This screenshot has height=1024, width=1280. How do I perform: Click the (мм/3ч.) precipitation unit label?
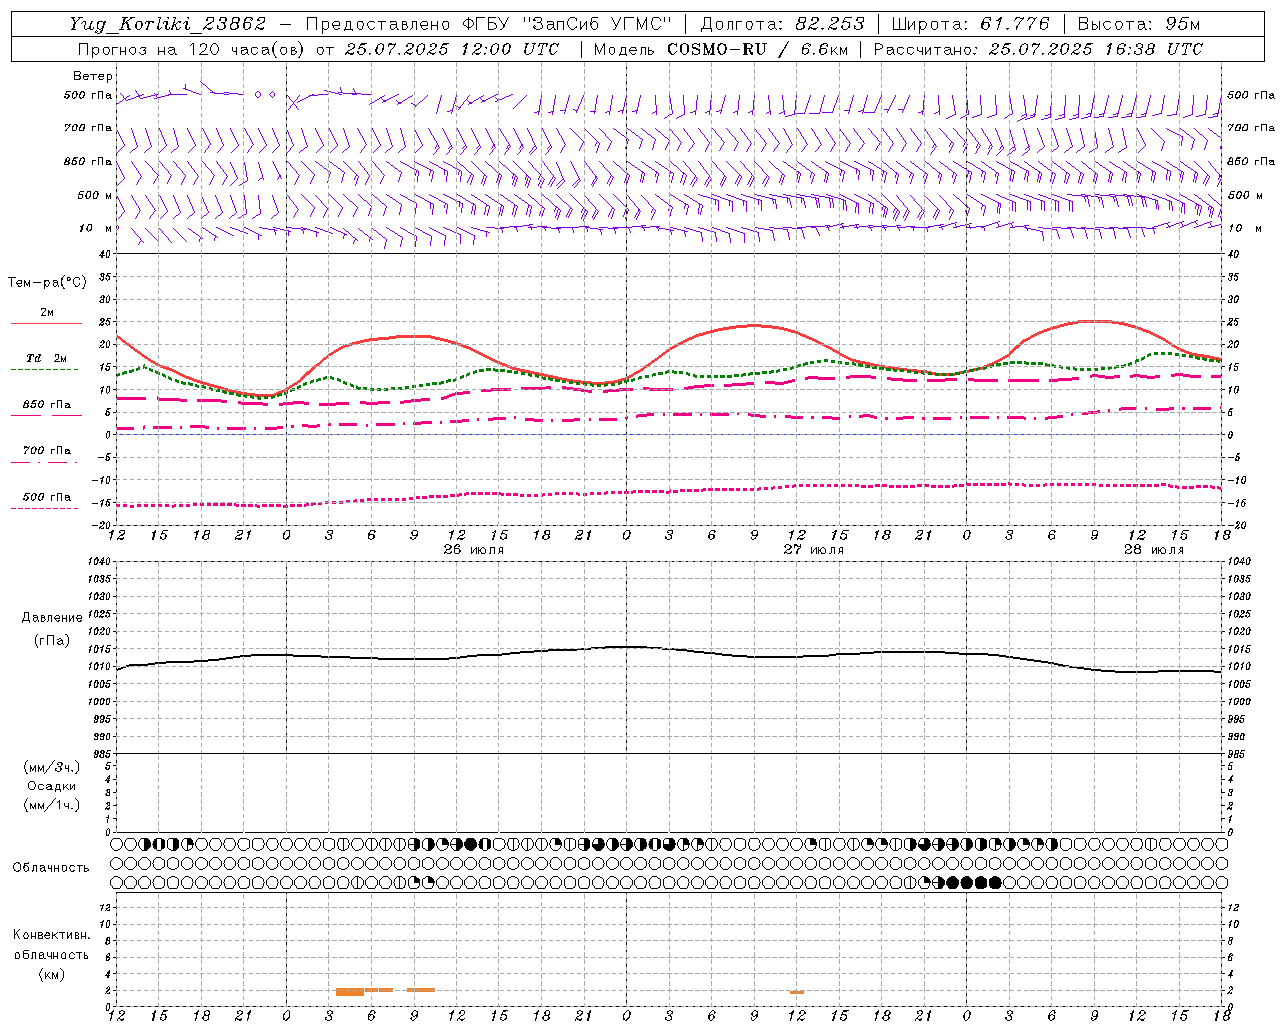coord(52,767)
